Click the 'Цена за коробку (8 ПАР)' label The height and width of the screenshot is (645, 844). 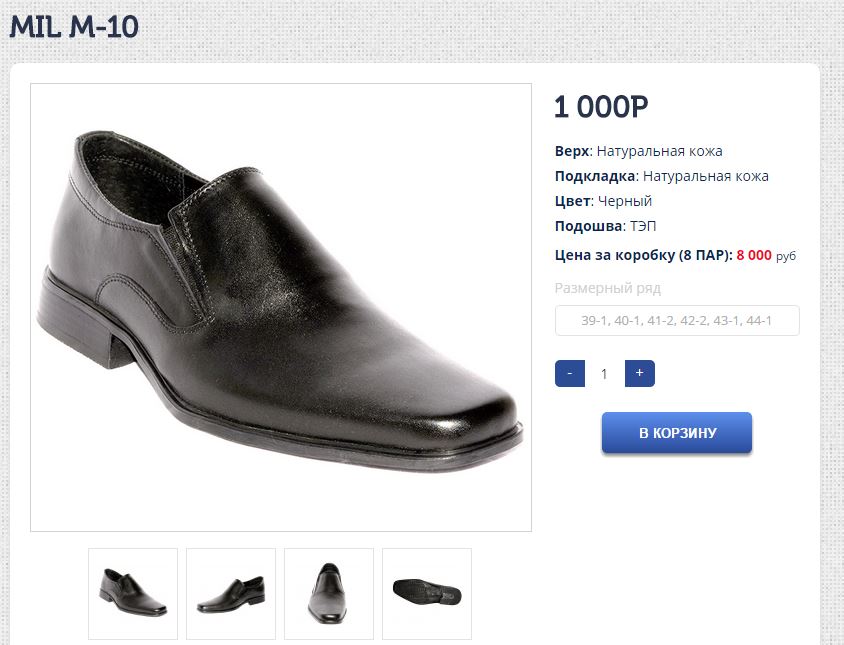click(643, 255)
